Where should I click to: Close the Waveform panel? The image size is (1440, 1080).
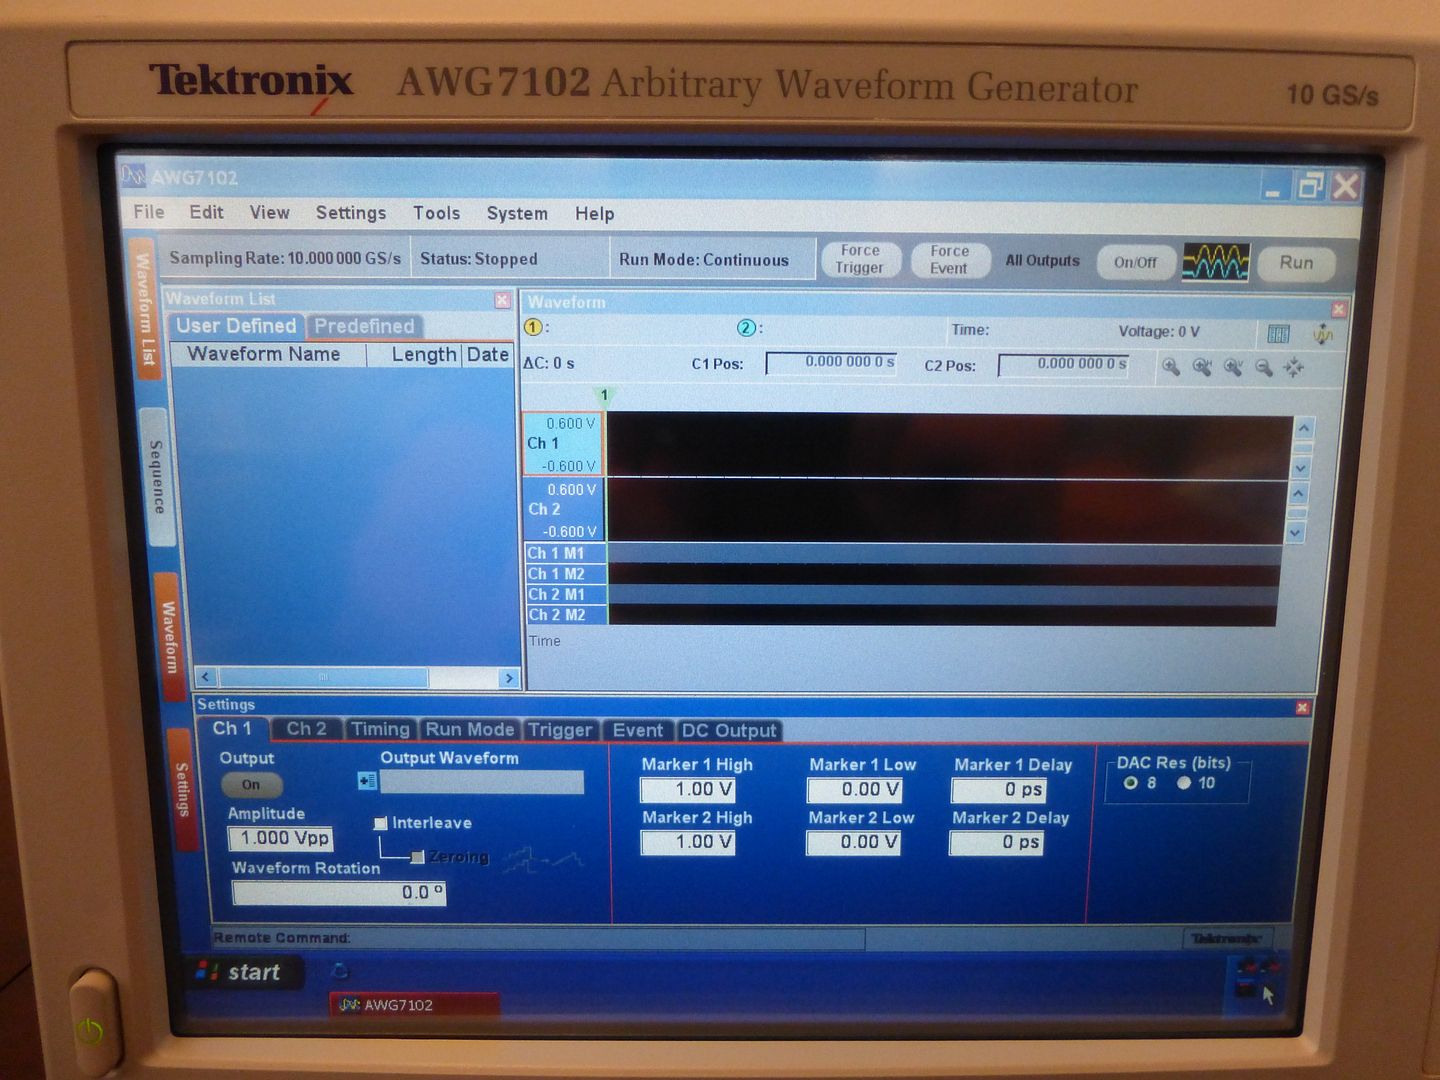click(1339, 309)
